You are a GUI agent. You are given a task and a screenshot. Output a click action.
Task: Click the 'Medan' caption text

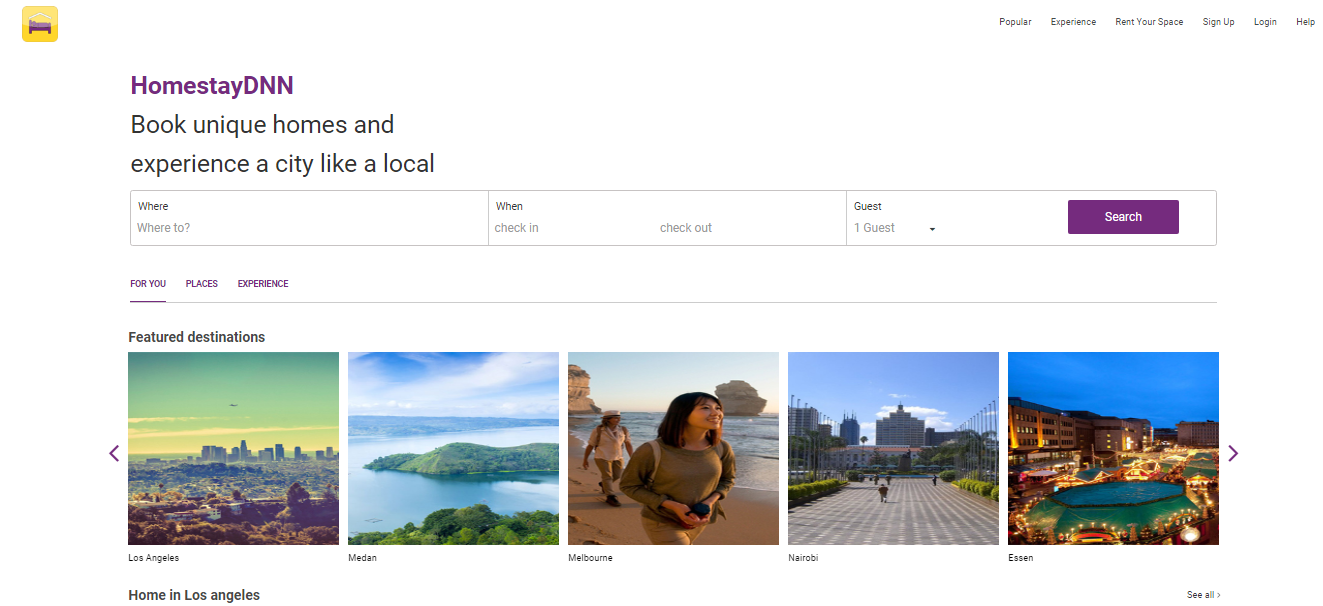[363, 558]
